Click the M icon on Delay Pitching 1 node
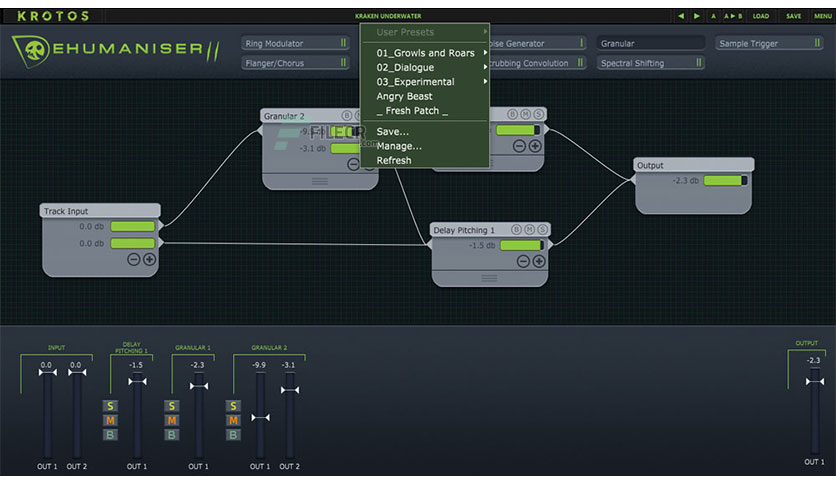 [529, 230]
